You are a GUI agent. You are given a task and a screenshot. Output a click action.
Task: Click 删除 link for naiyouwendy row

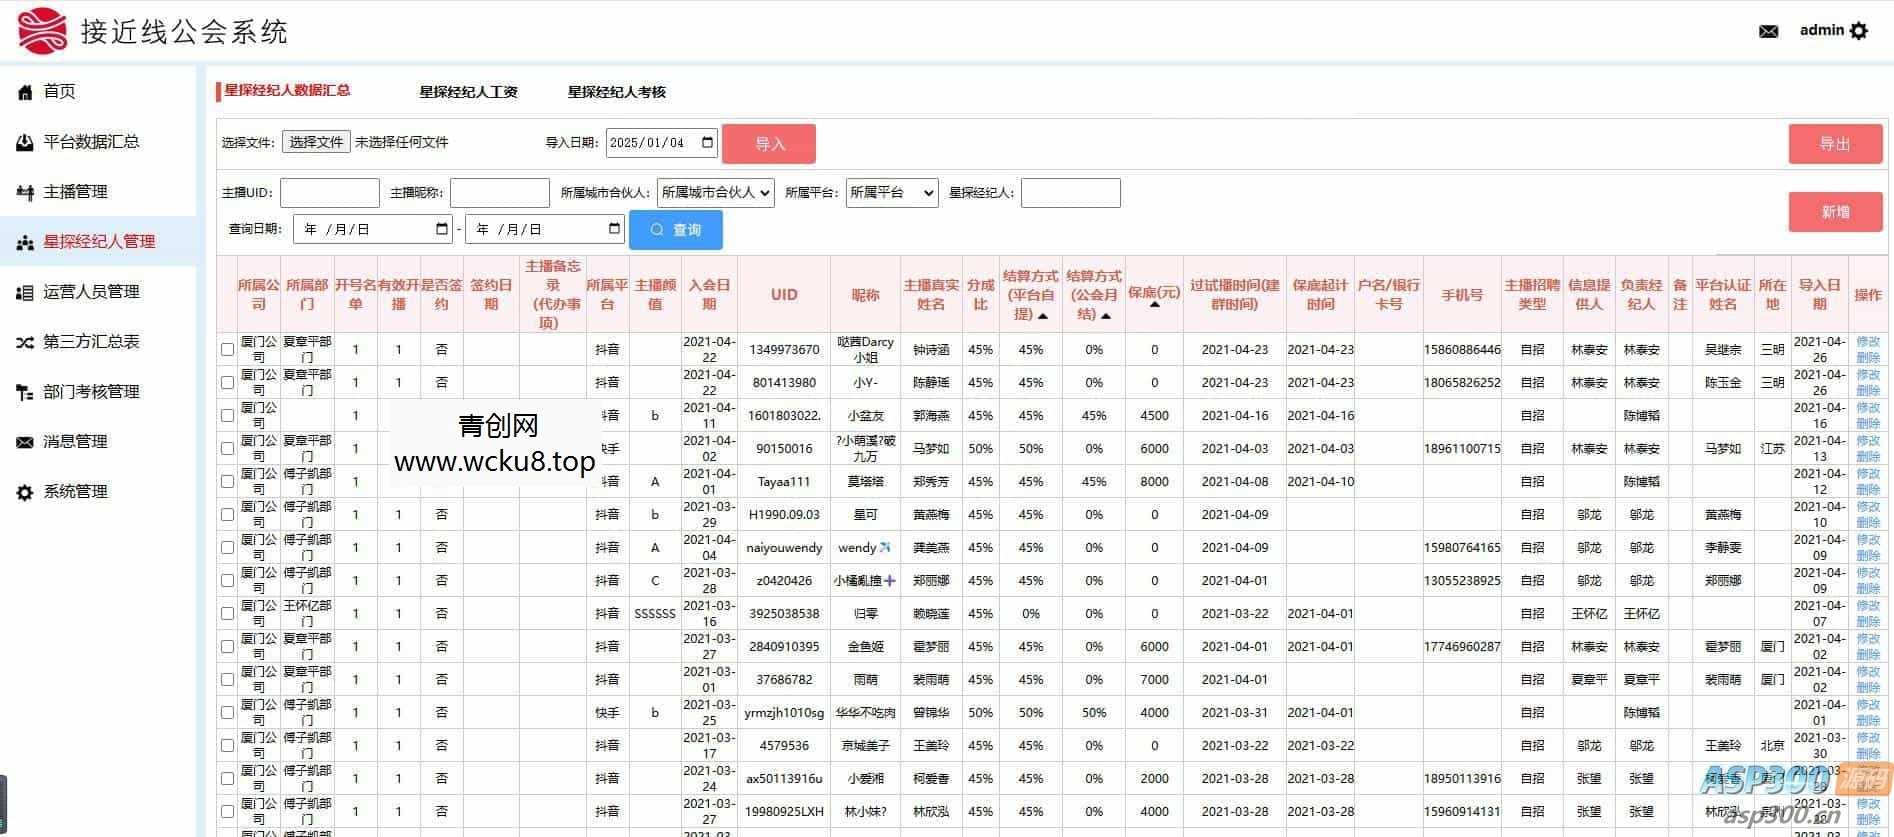click(1867, 555)
